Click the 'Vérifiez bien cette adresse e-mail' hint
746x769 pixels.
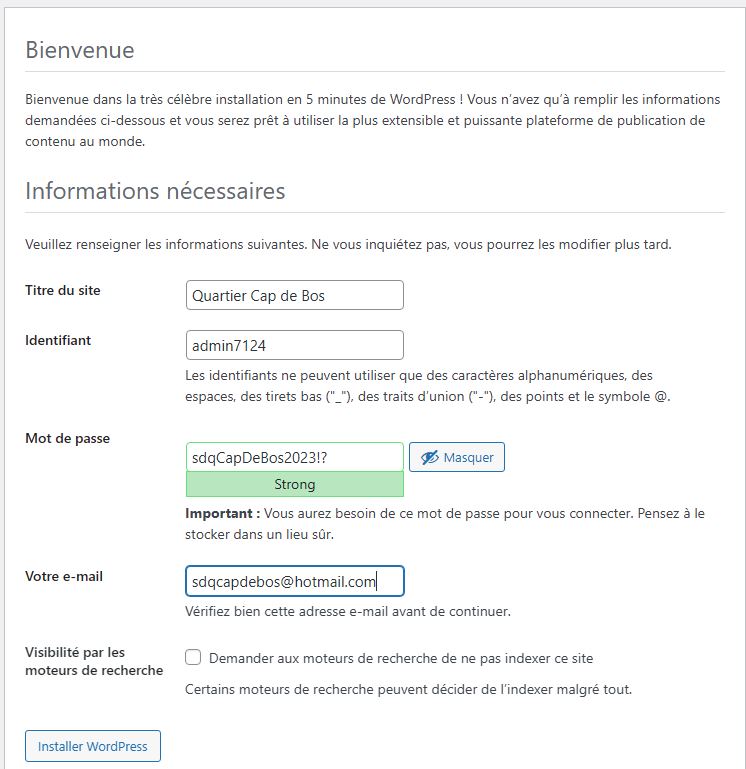pyautogui.click(x=348, y=611)
